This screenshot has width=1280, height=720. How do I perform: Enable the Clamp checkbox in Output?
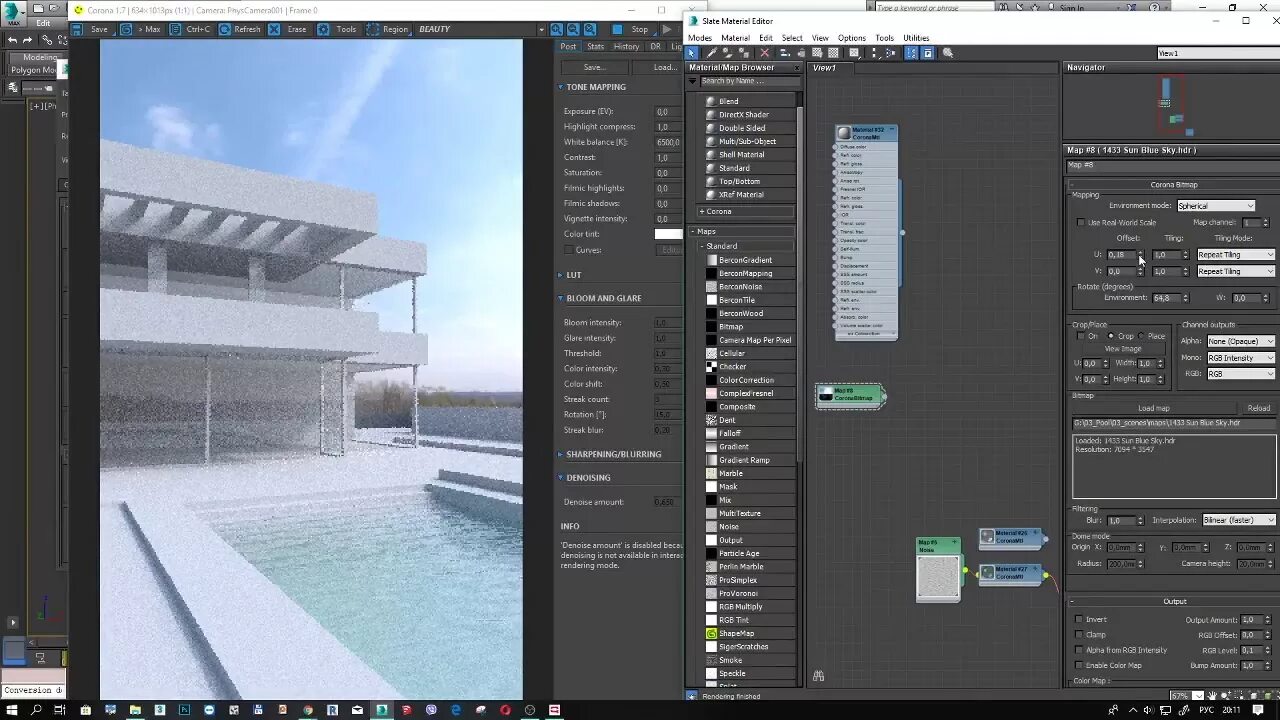[x=1079, y=635]
